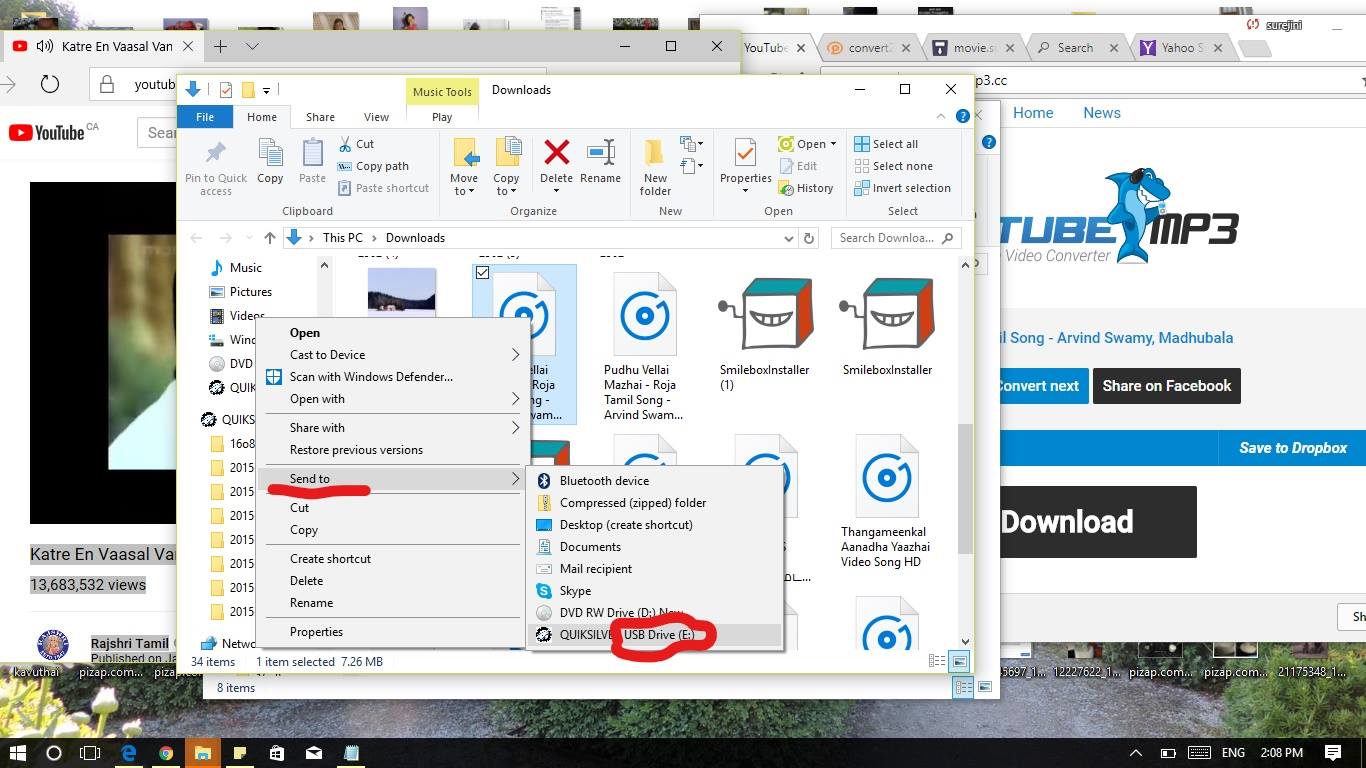
Task: Click the Share on Facebook button
Action: pos(1166,386)
